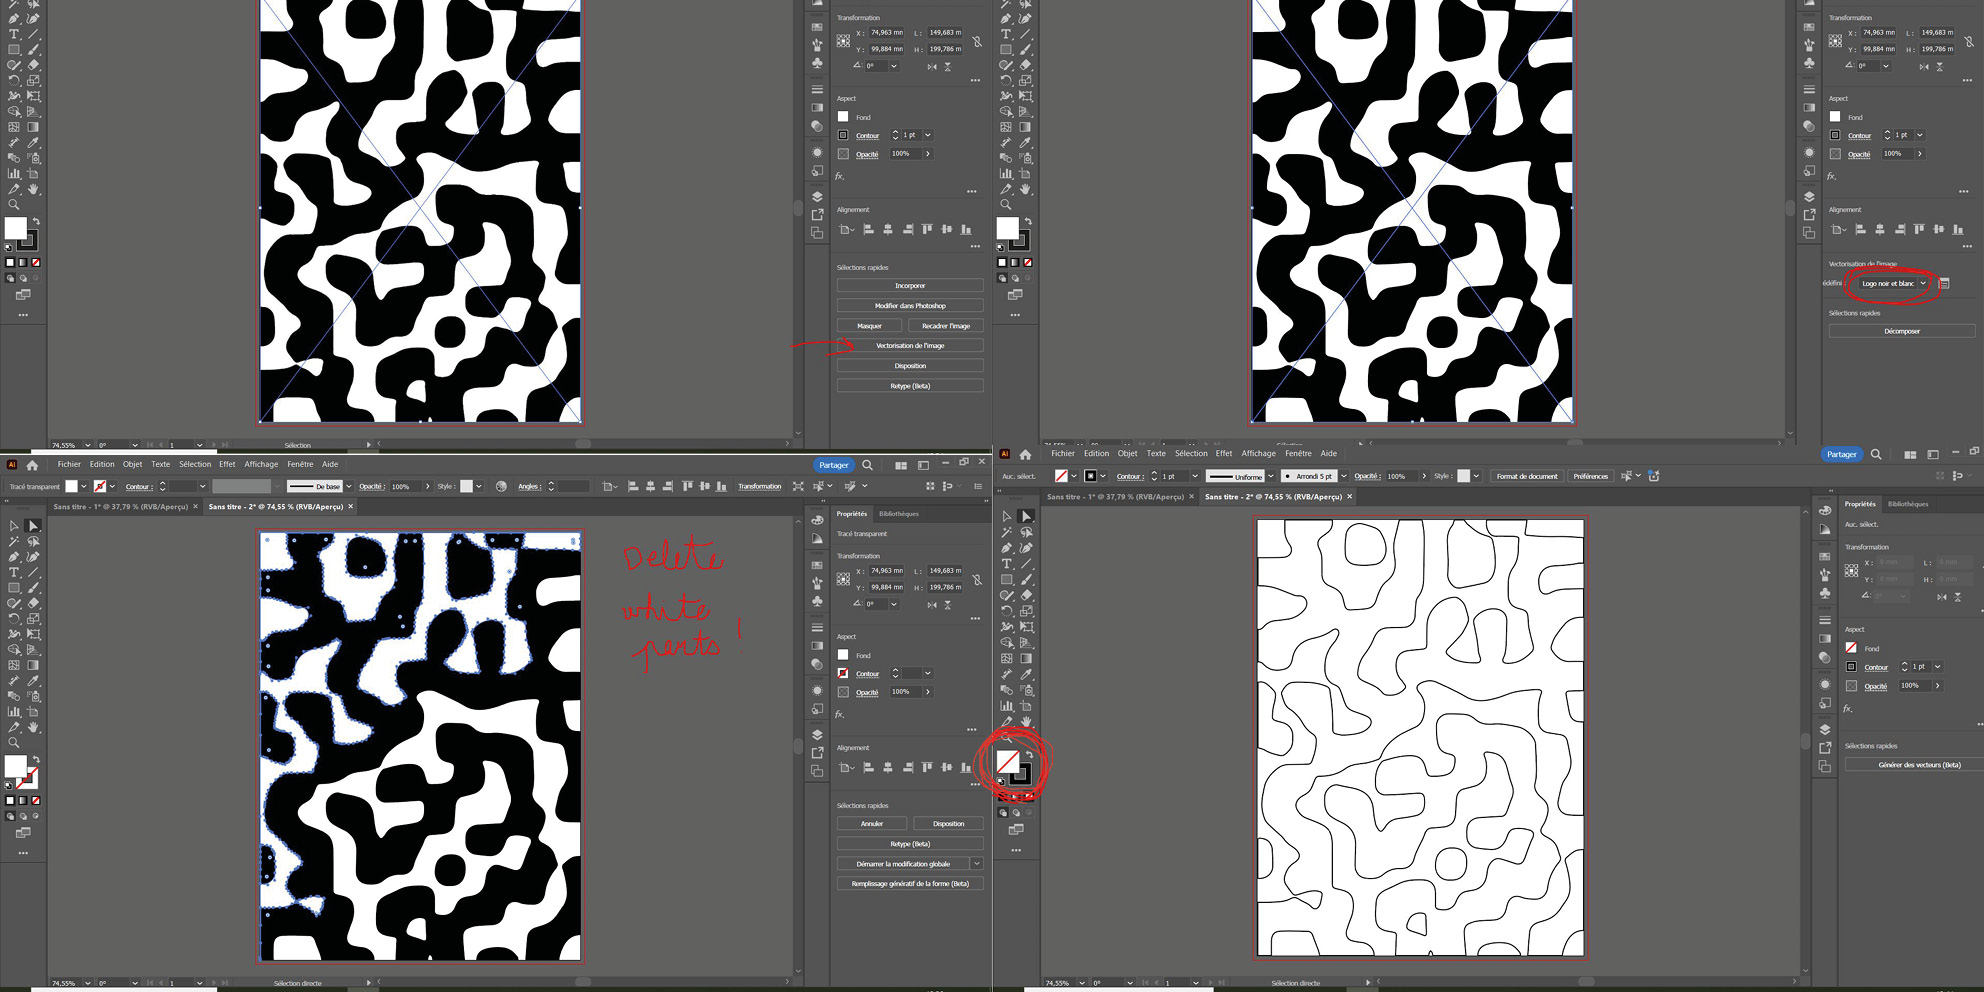Click the none Fill swatch in bottom-right toolbar
This screenshot has height=992, width=1984.
pos(1008,762)
